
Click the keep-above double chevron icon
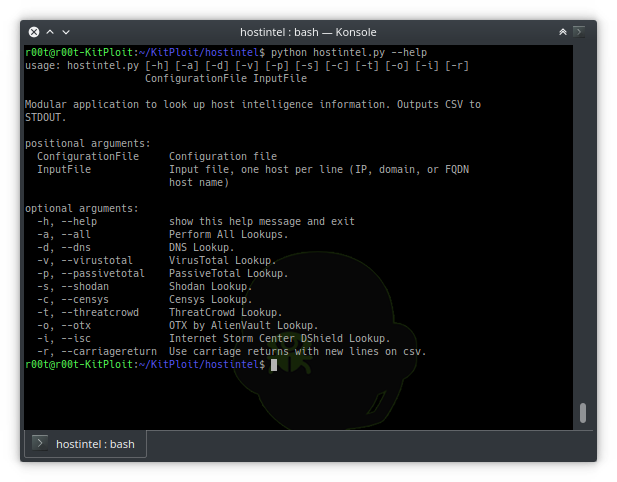(x=563, y=32)
